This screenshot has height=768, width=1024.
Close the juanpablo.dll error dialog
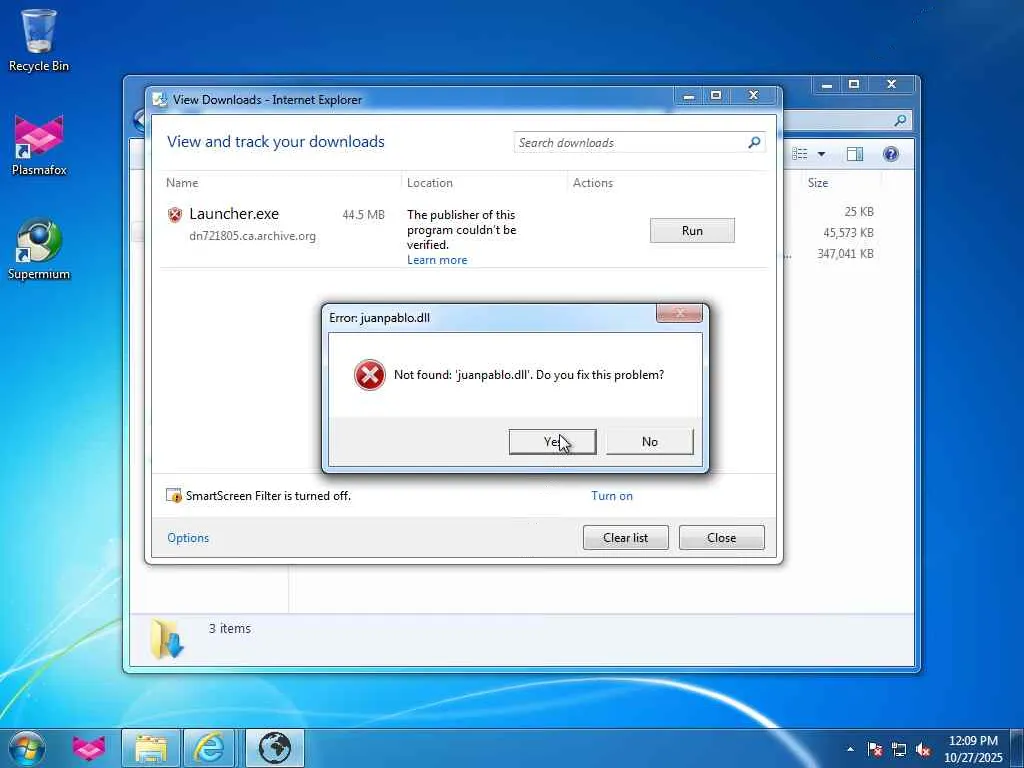click(679, 314)
